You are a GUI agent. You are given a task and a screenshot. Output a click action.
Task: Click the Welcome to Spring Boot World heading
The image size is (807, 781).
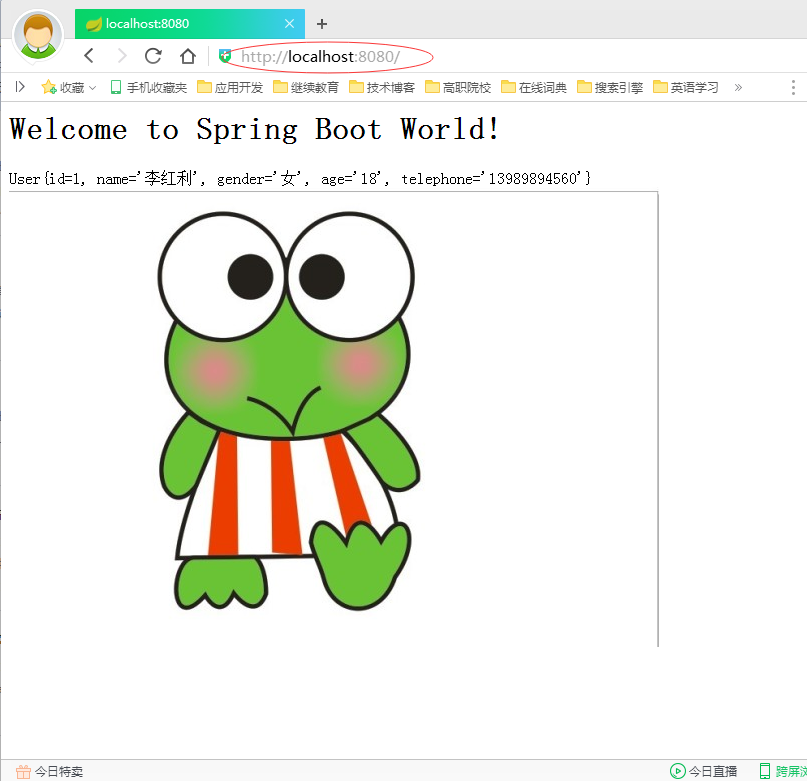254,129
